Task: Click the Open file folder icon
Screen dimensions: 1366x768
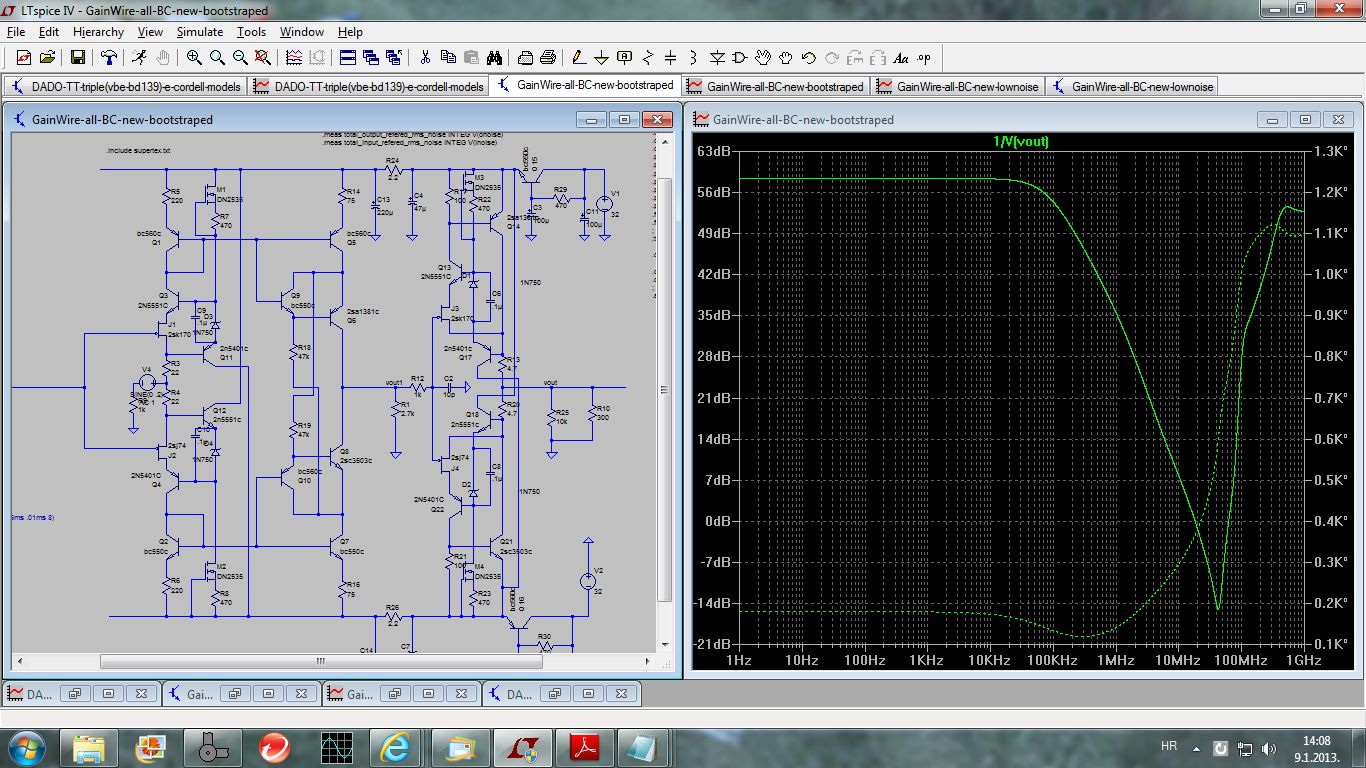Action: 47,57
